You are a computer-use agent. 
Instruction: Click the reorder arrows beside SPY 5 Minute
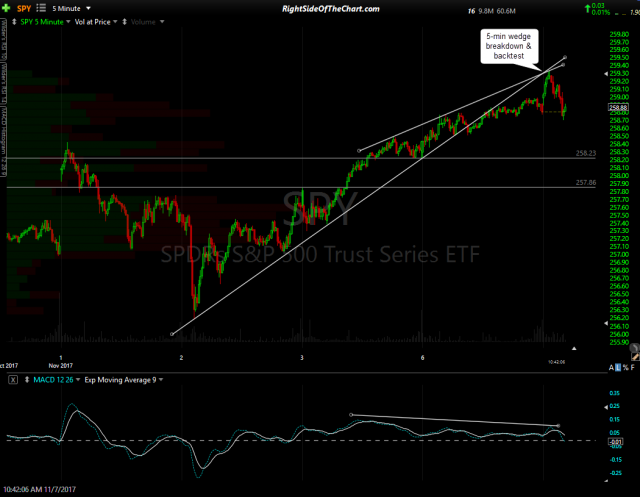pos(14,22)
